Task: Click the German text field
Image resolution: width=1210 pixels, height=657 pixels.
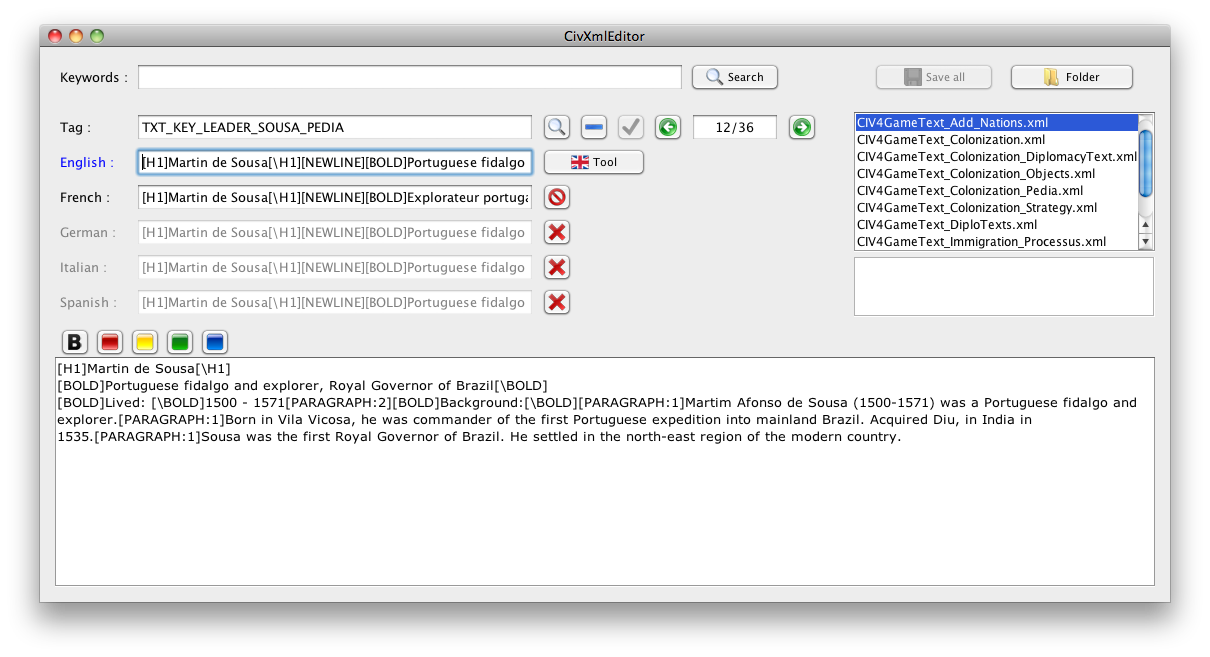Action: [x=335, y=232]
